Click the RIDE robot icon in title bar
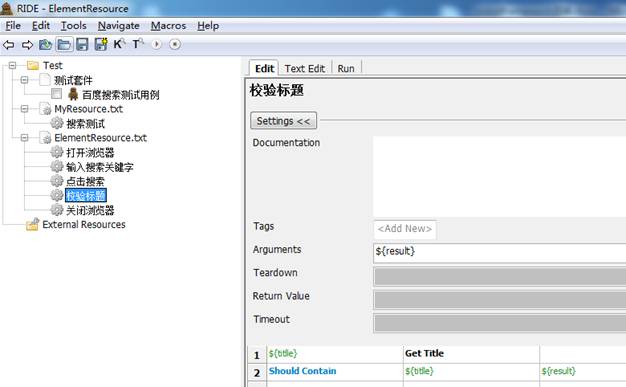The width and height of the screenshot is (626, 387). (x=7, y=8)
